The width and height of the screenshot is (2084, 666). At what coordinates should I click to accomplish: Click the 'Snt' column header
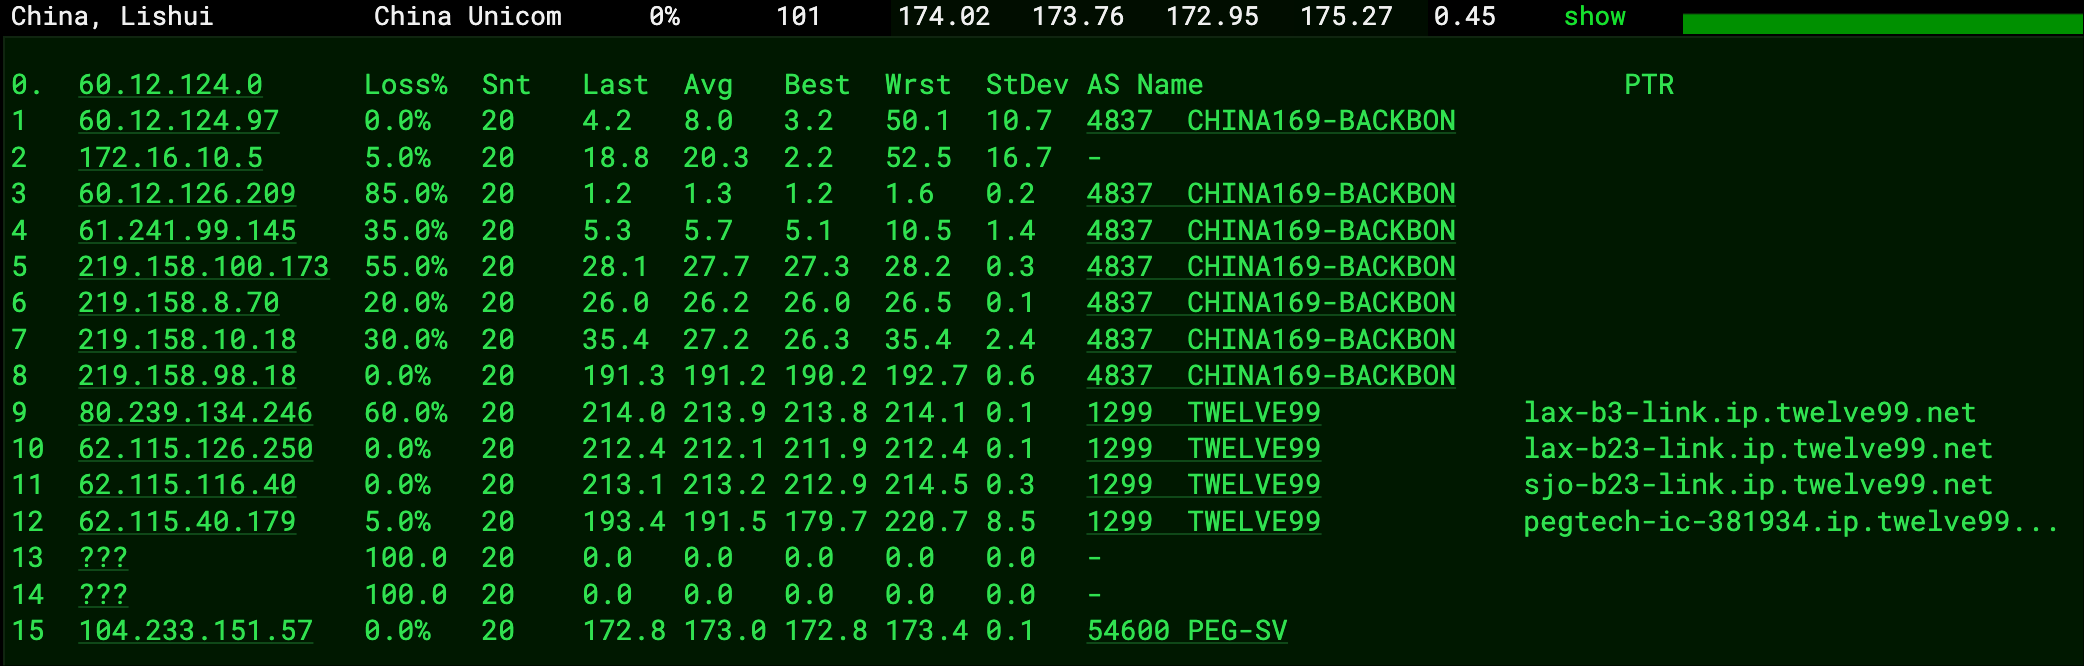click(506, 85)
